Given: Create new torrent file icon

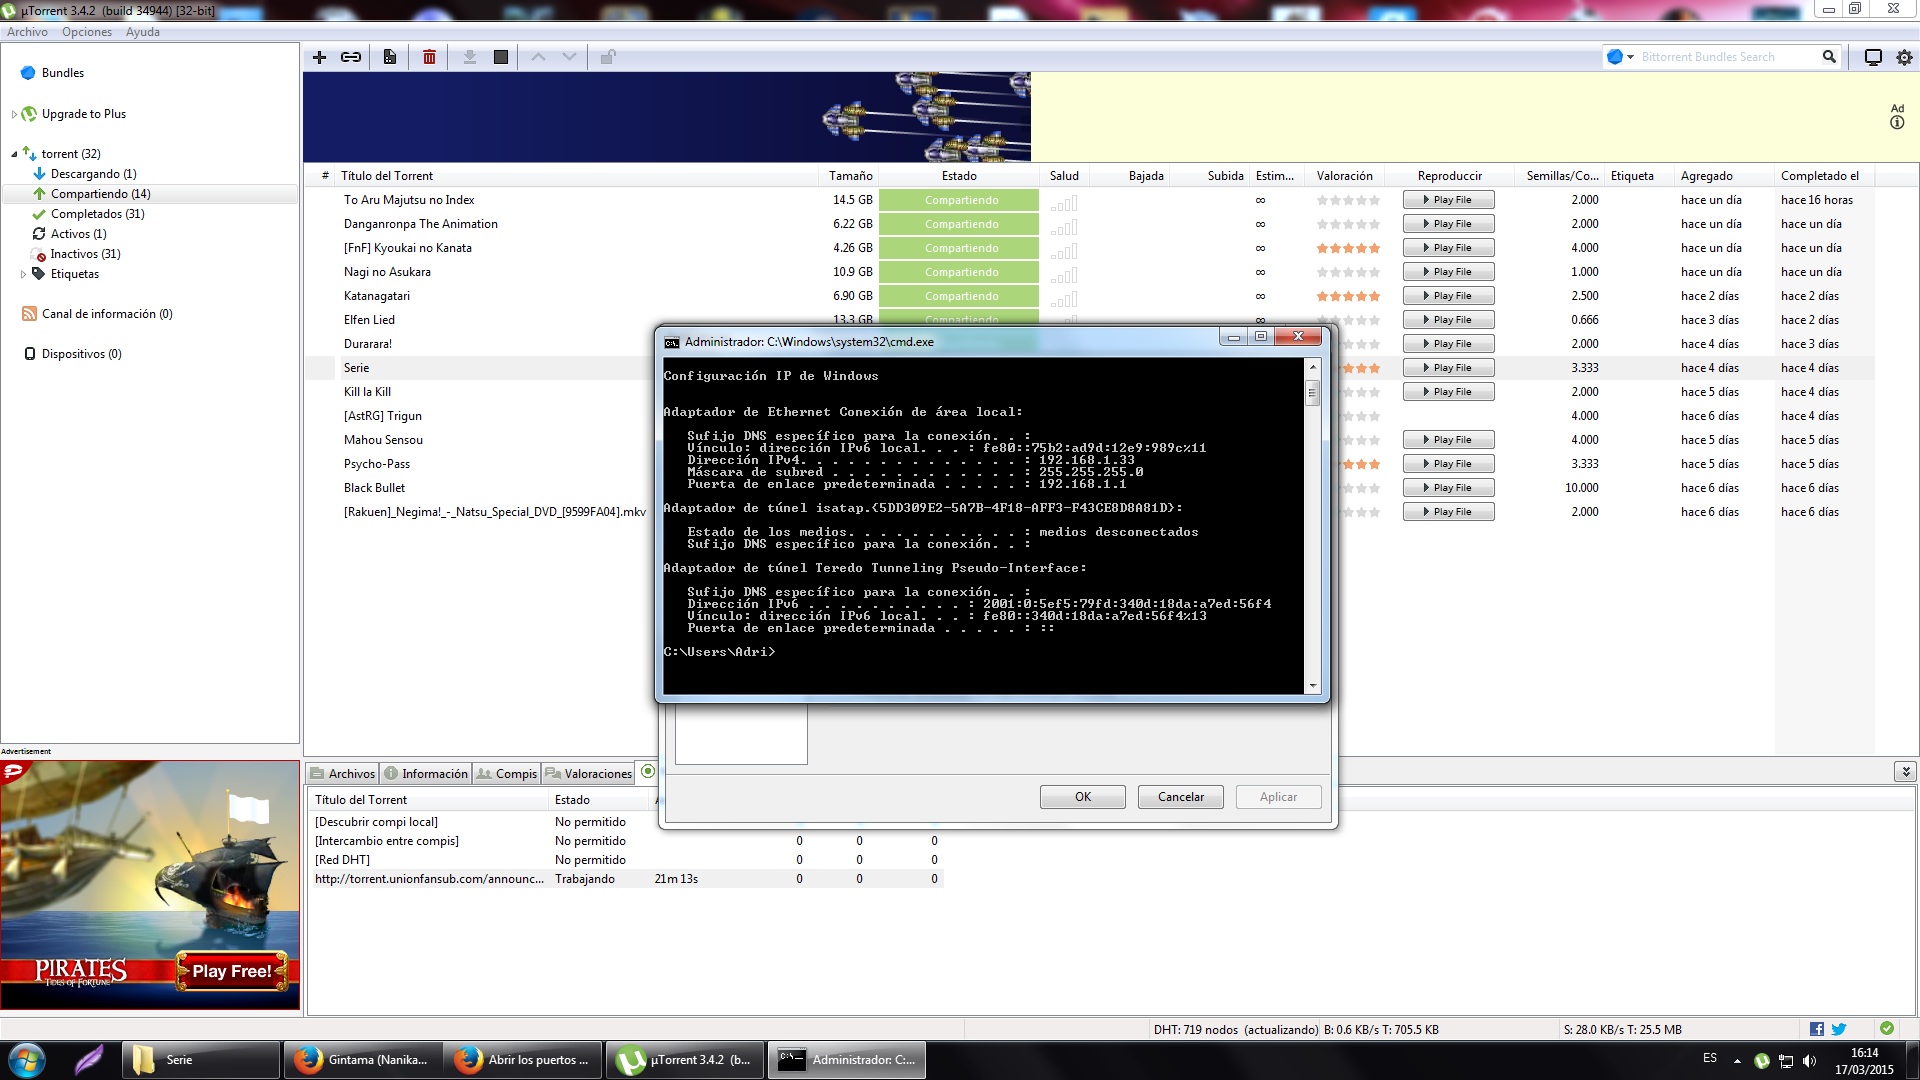Looking at the screenshot, I should click(x=390, y=57).
